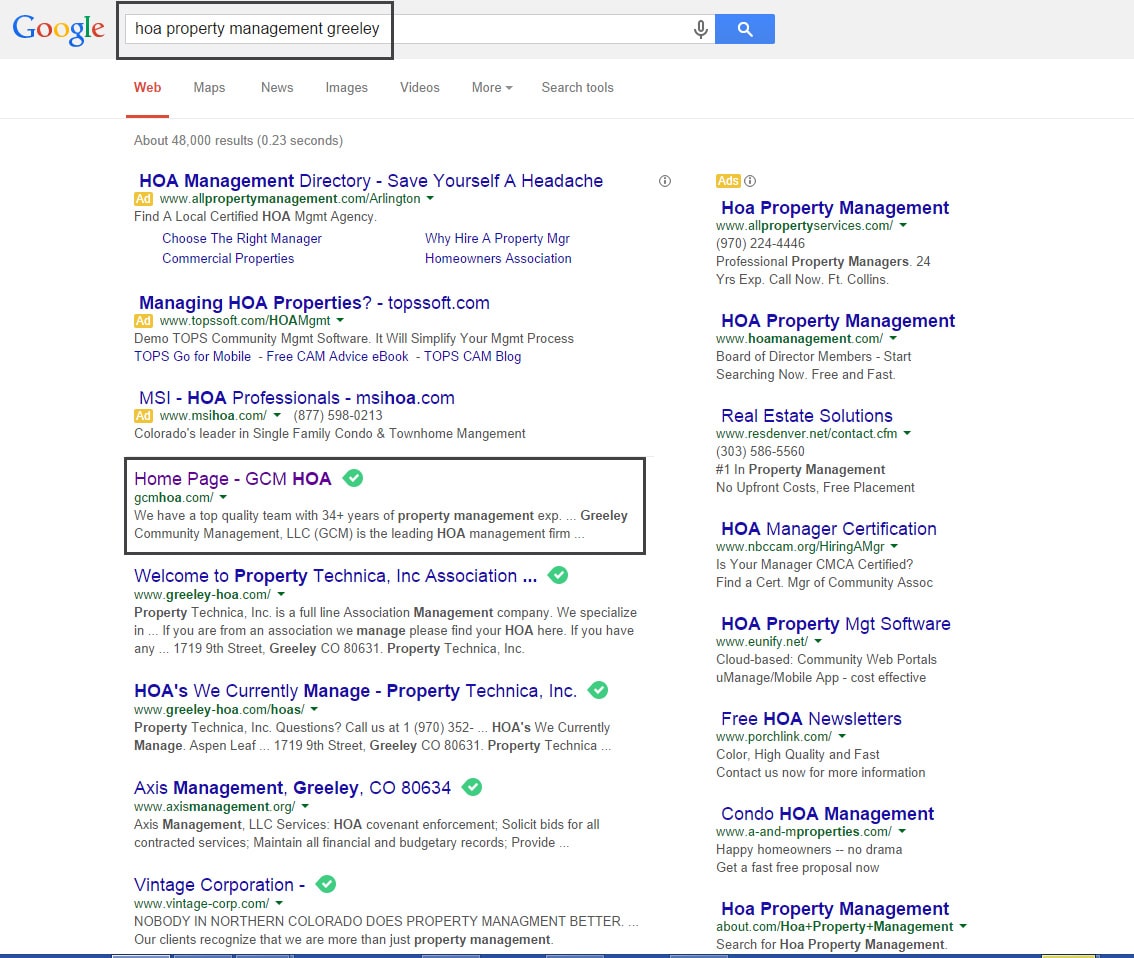
Task: Expand arrow next to axismanagement.org URL
Action: click(305, 806)
